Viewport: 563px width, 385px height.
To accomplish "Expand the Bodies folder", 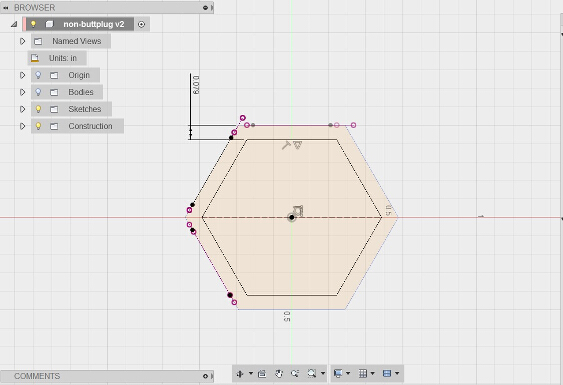I will pos(22,92).
